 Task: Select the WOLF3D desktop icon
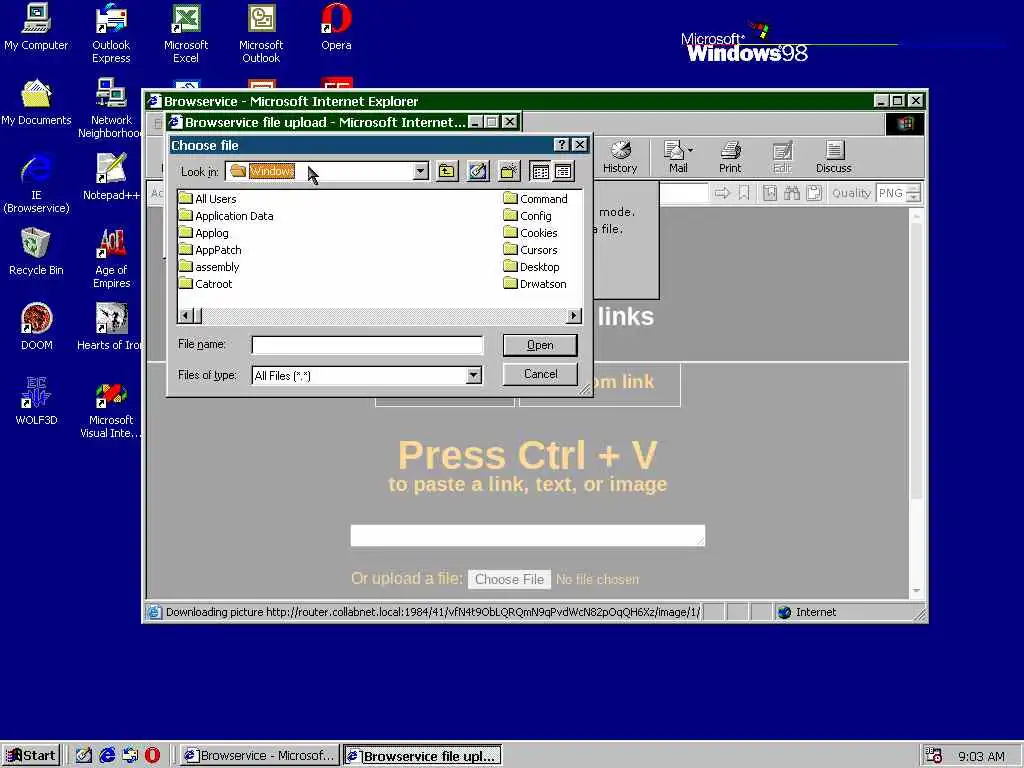tap(37, 402)
